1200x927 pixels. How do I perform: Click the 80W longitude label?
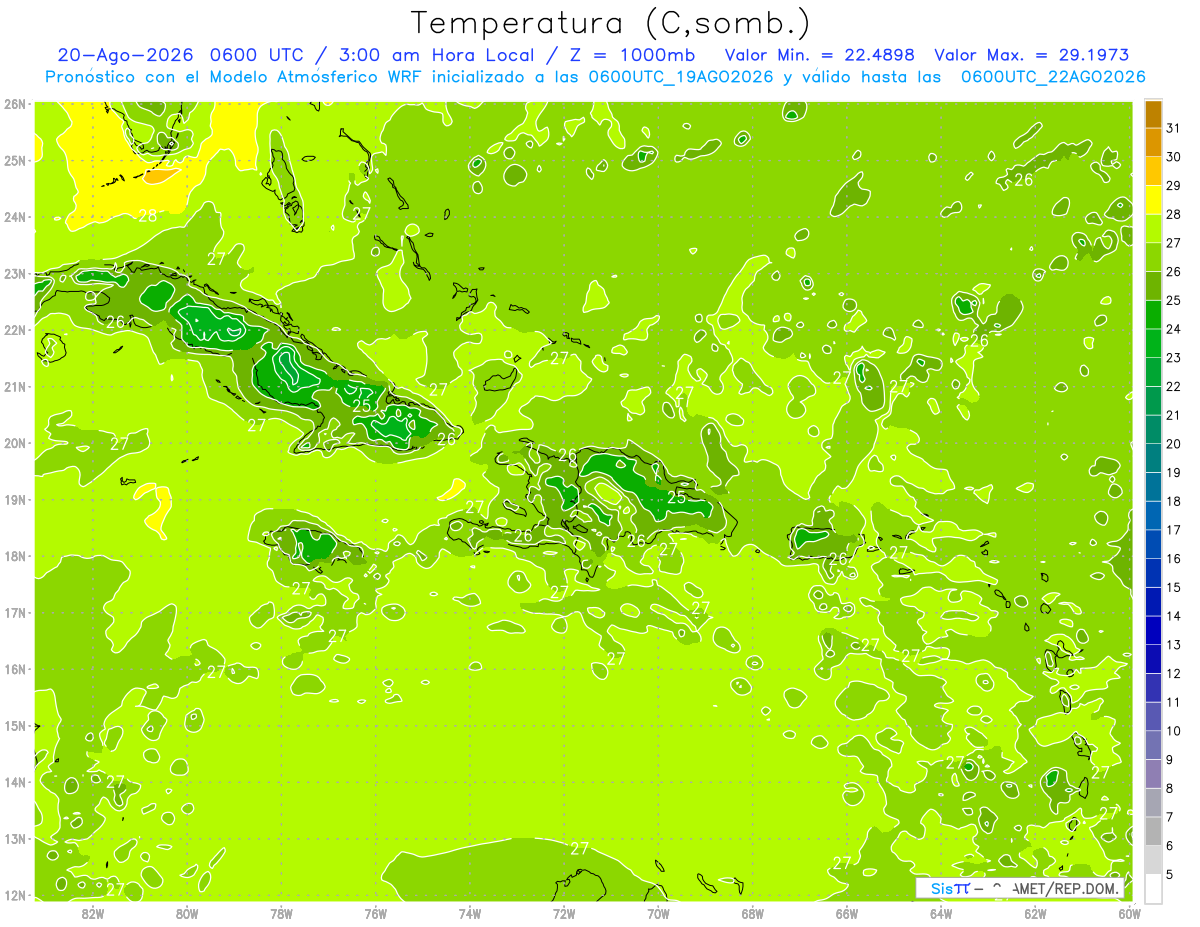(186, 912)
